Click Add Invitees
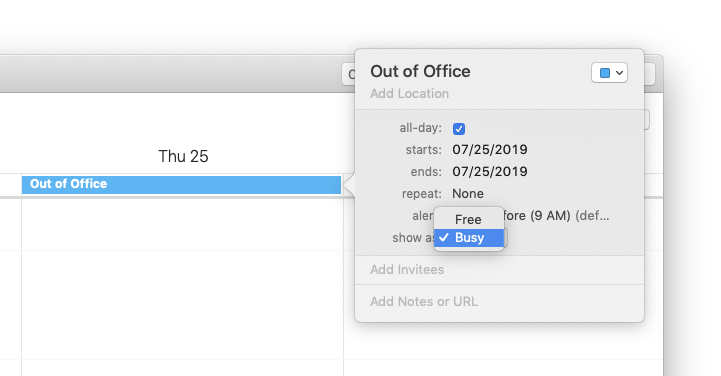 pyautogui.click(x=407, y=269)
